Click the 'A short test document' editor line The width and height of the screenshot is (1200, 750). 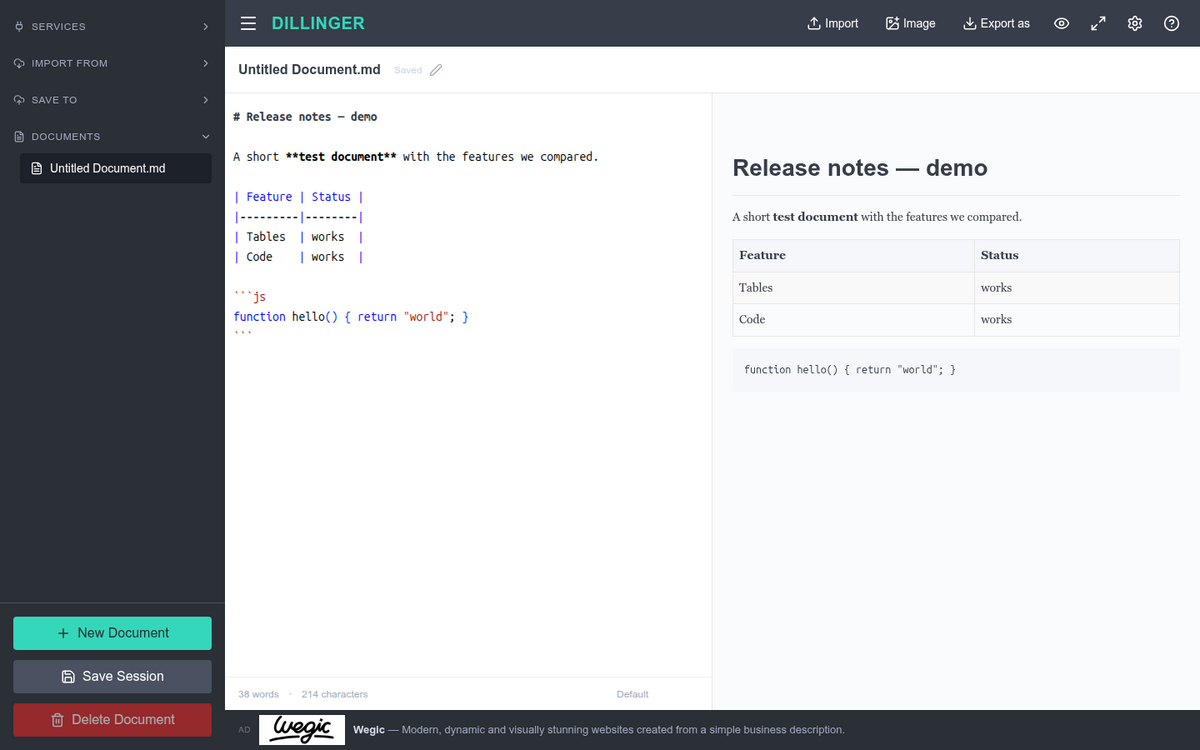(x=415, y=157)
